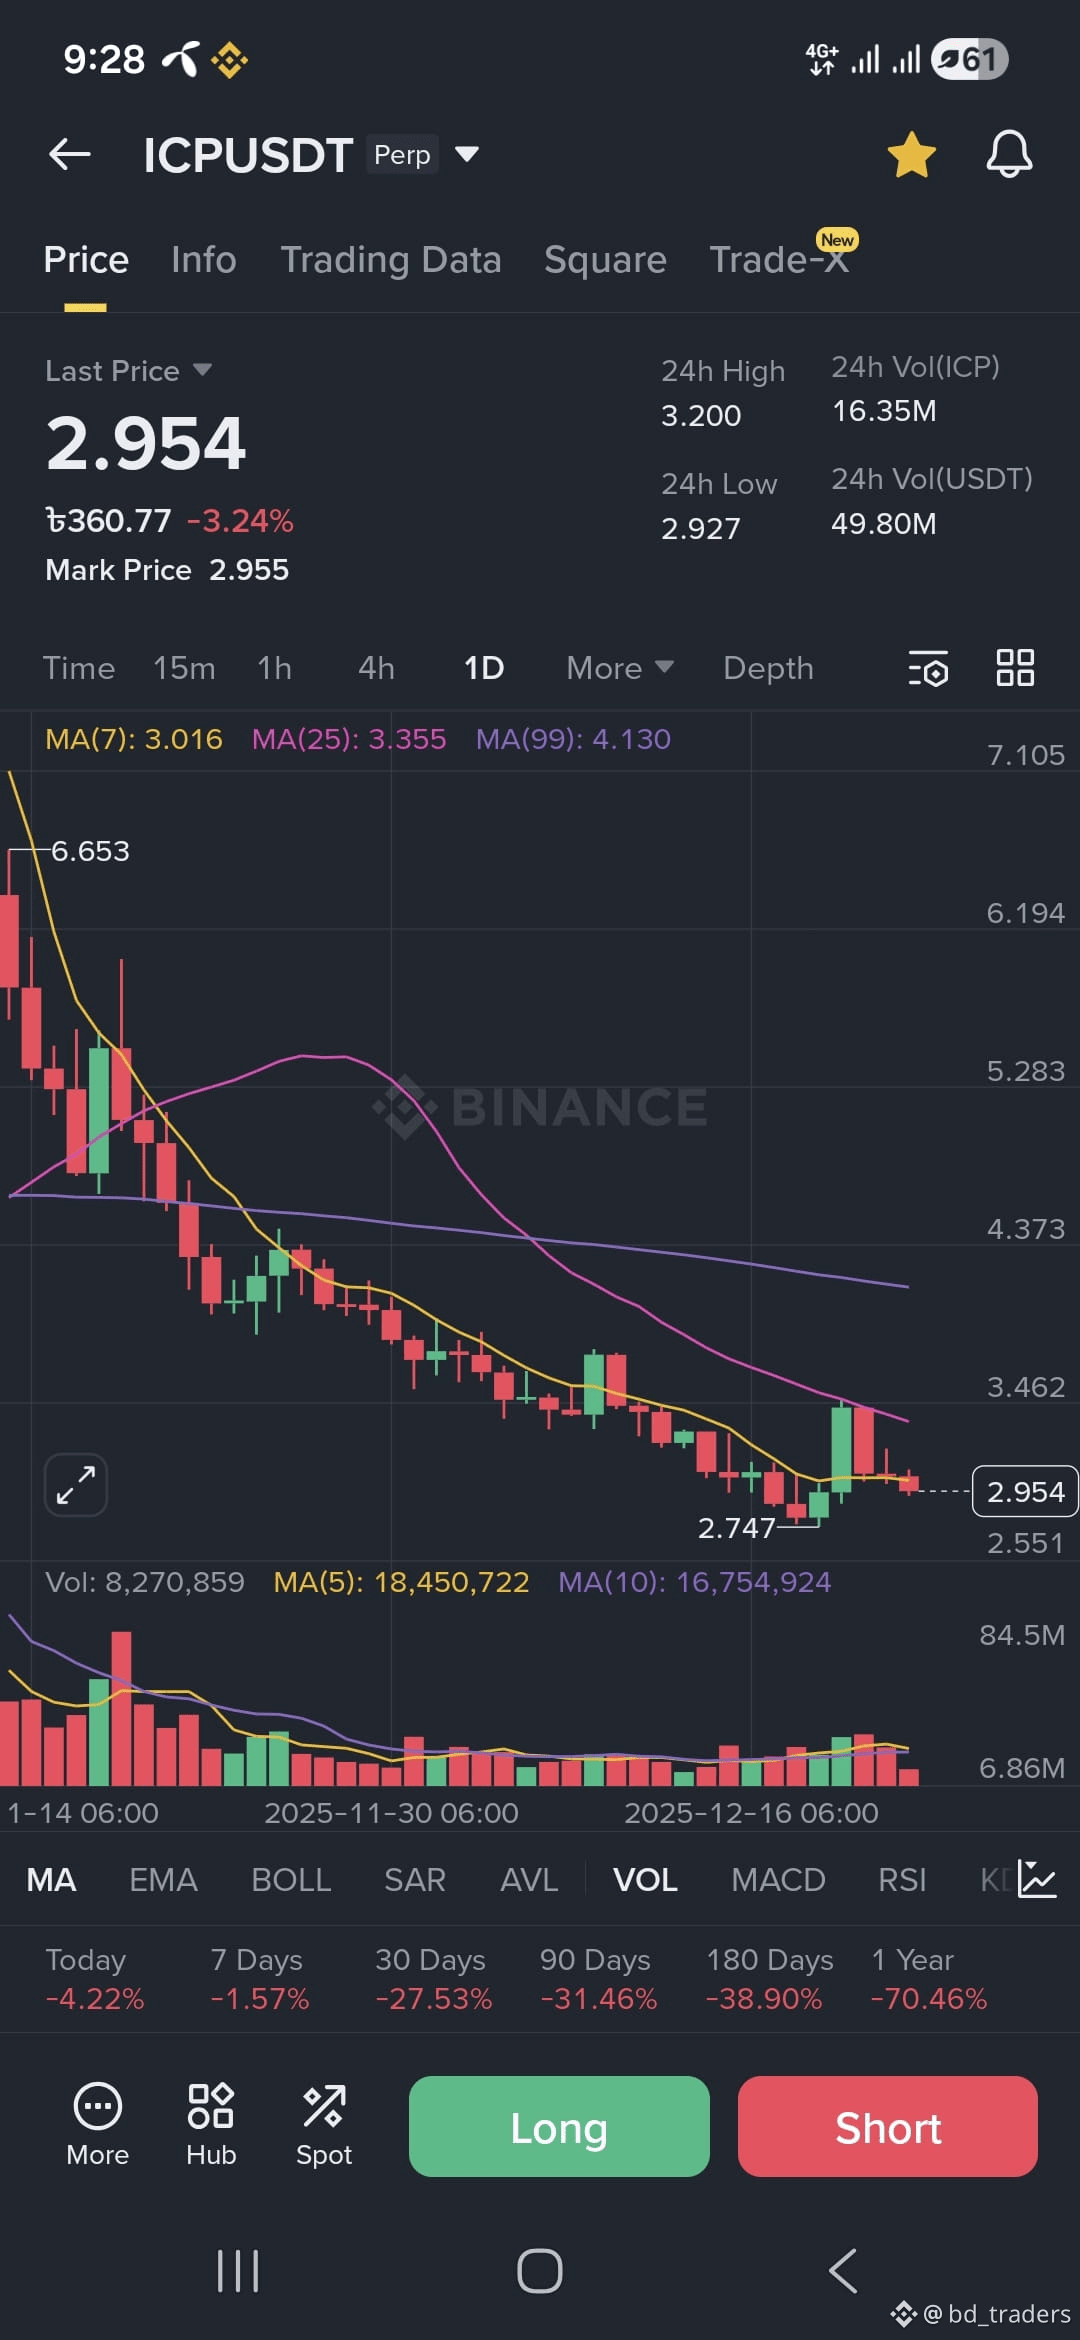Tap the battery indicator showing 61

[969, 60]
